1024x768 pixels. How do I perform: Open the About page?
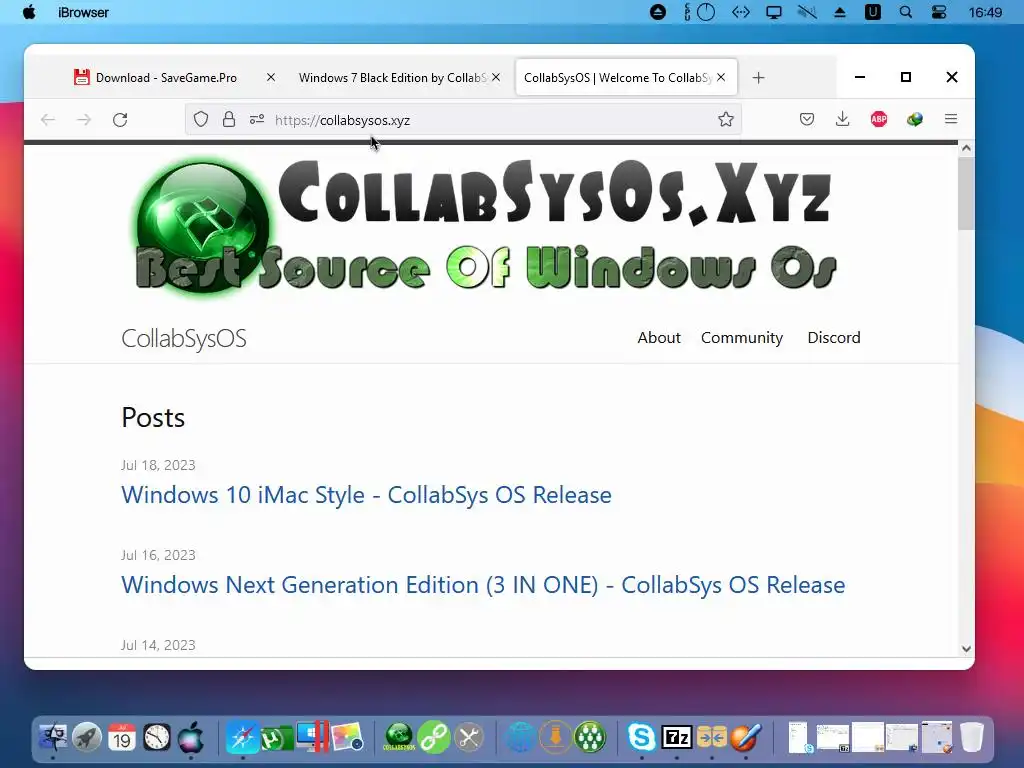coord(659,338)
